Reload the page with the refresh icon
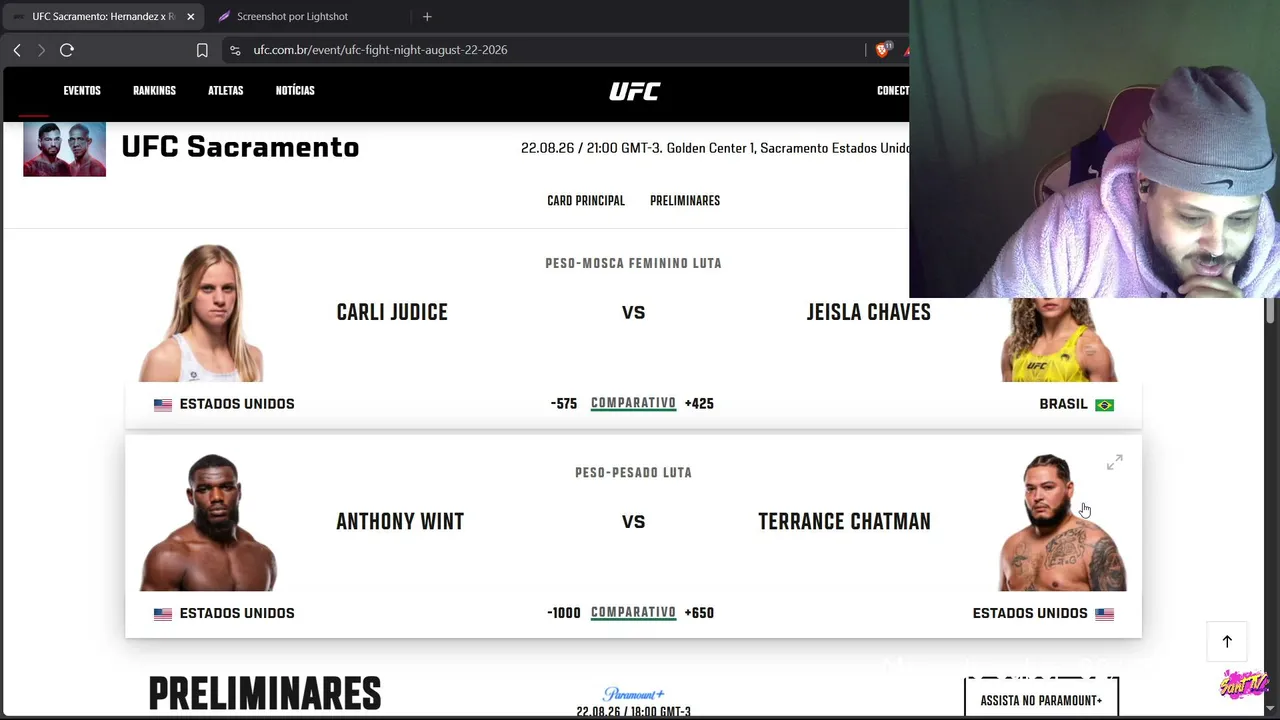The image size is (1280, 720). (x=67, y=50)
